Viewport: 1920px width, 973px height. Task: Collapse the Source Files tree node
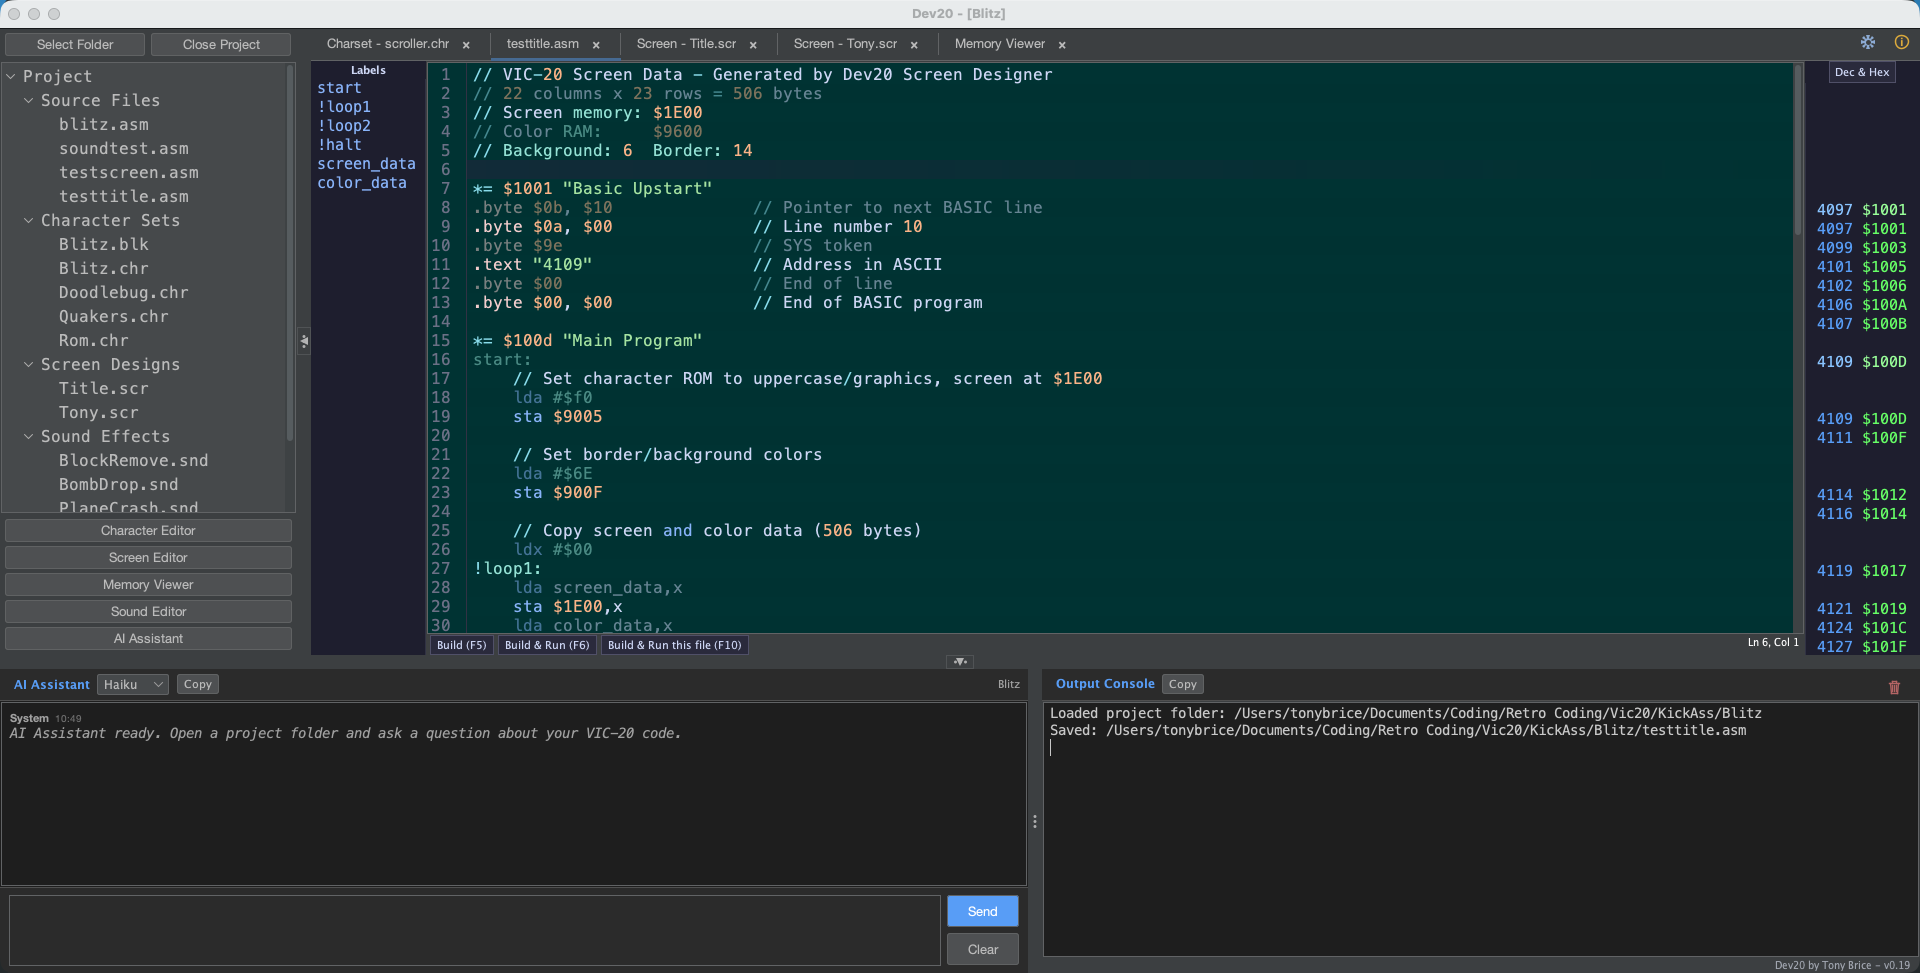coord(29,100)
